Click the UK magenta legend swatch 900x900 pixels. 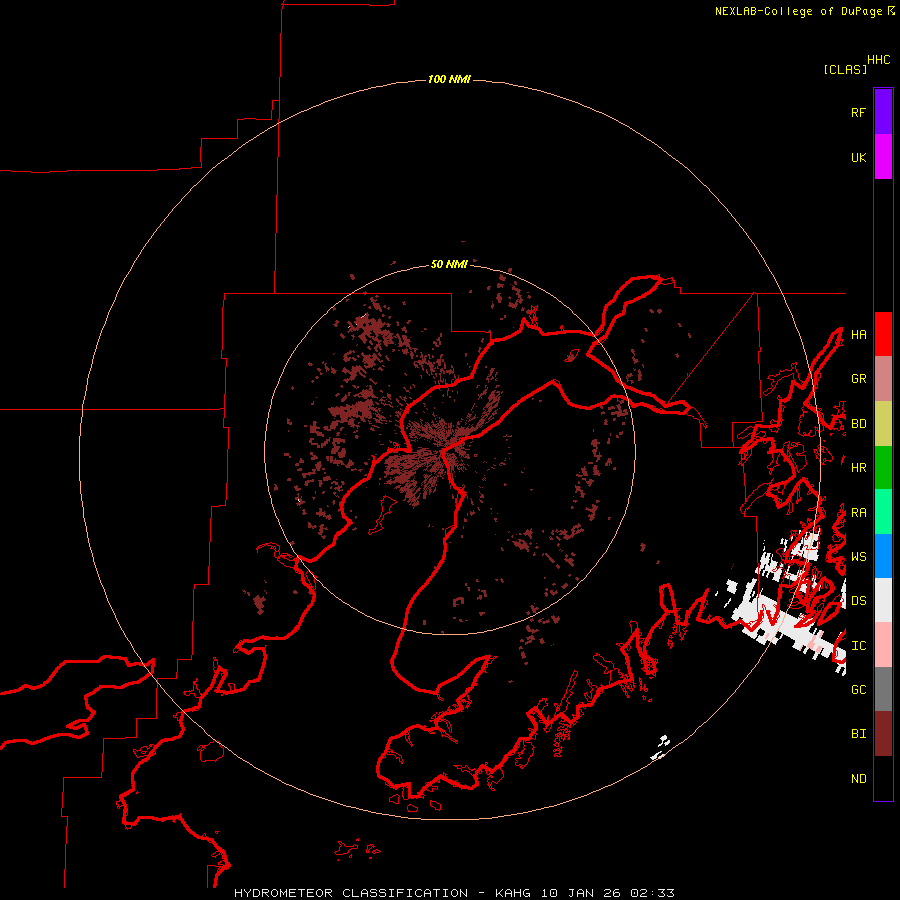coord(883,157)
